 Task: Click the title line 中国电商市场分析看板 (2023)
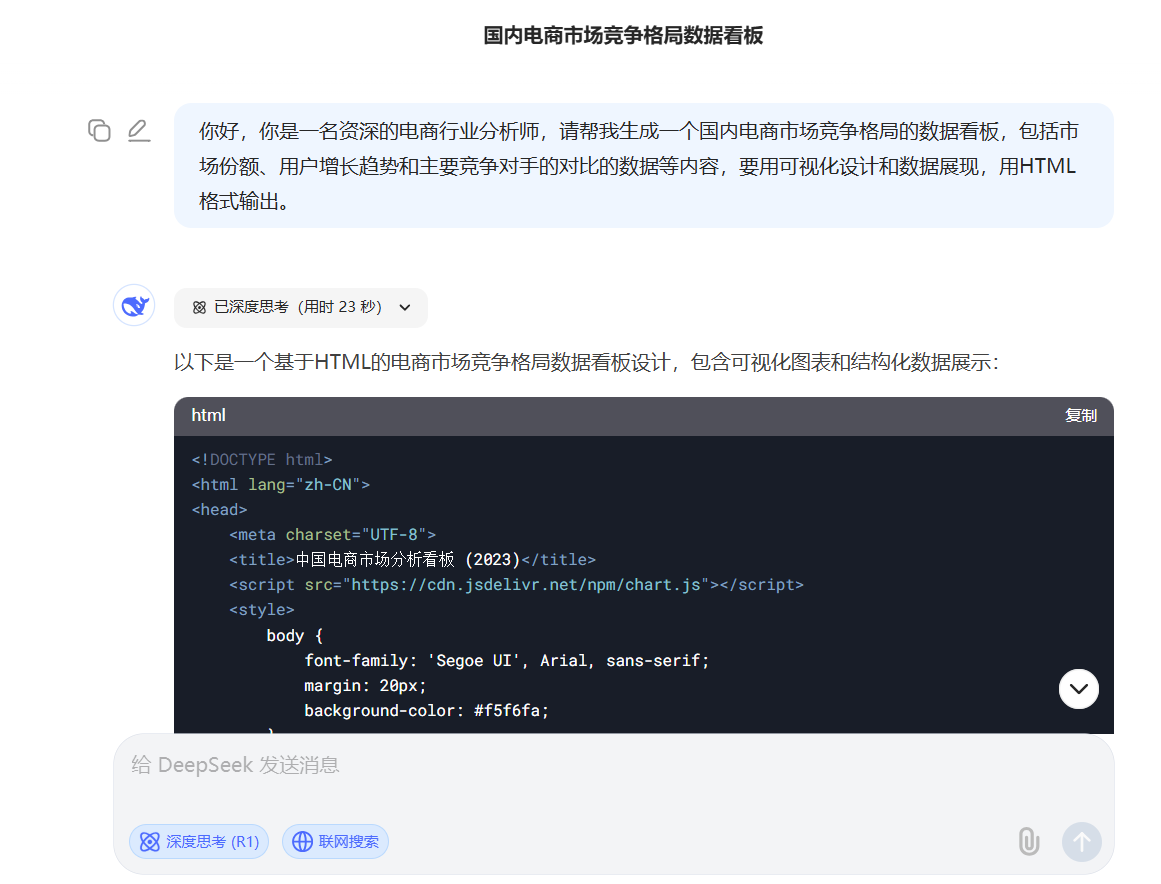pyautogui.click(x=412, y=560)
